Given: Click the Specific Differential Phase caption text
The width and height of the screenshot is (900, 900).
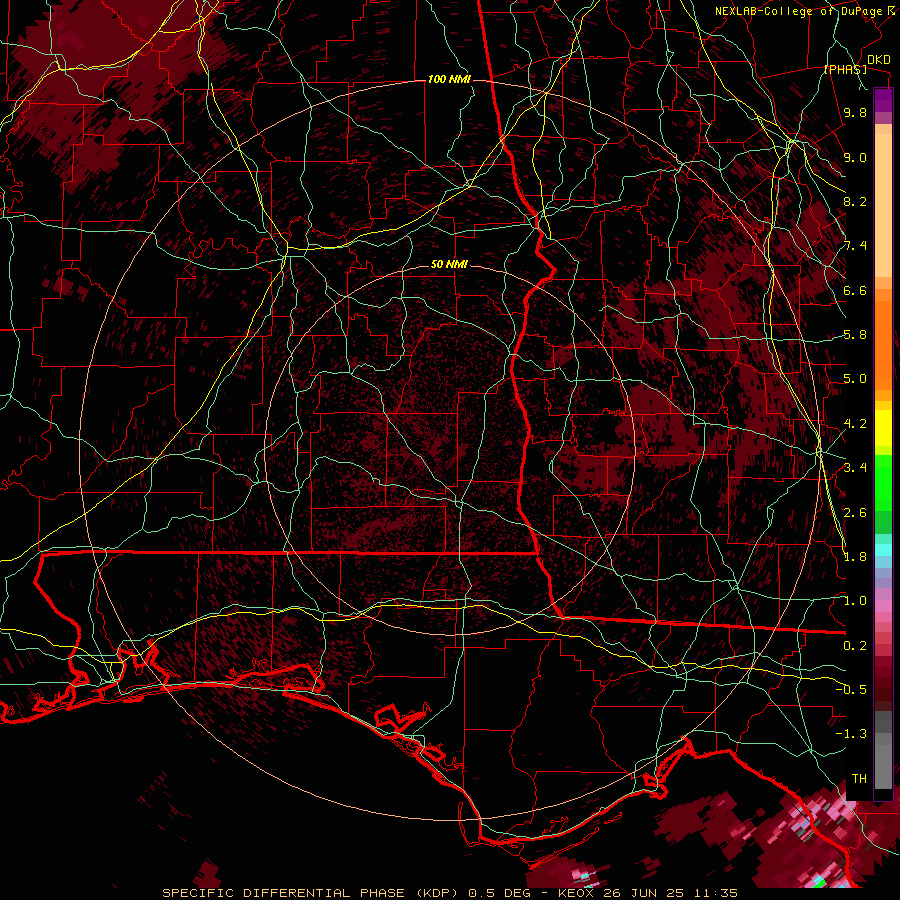Looking at the screenshot, I should coord(450,893).
